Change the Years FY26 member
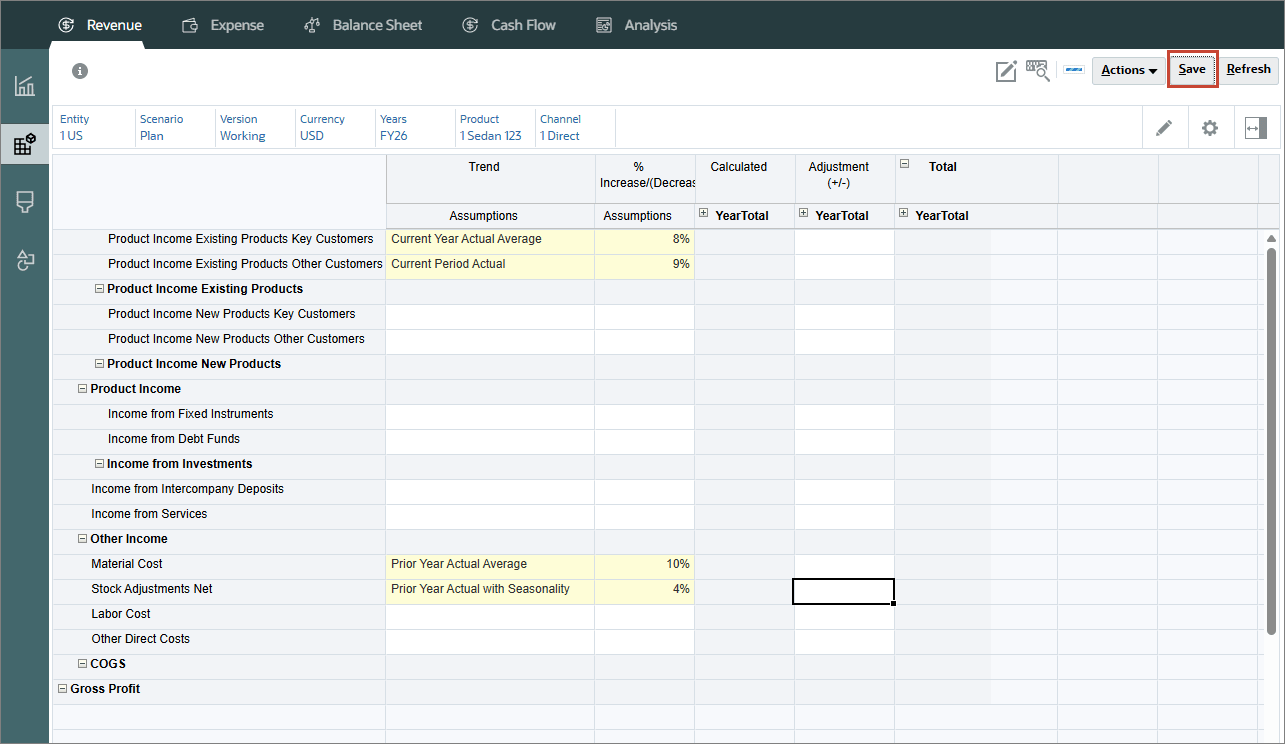The width and height of the screenshot is (1285, 744). click(x=414, y=127)
